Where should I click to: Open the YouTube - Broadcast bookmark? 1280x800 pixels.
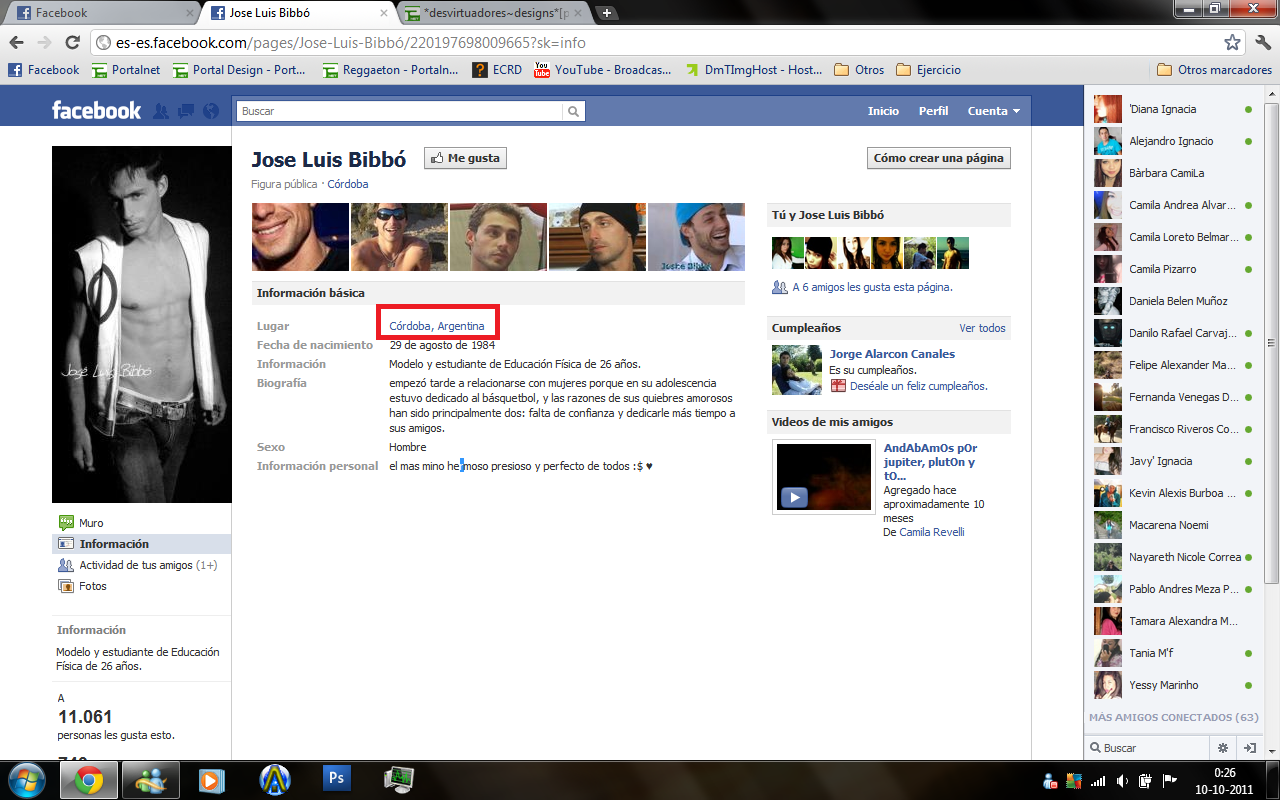[x=602, y=70]
